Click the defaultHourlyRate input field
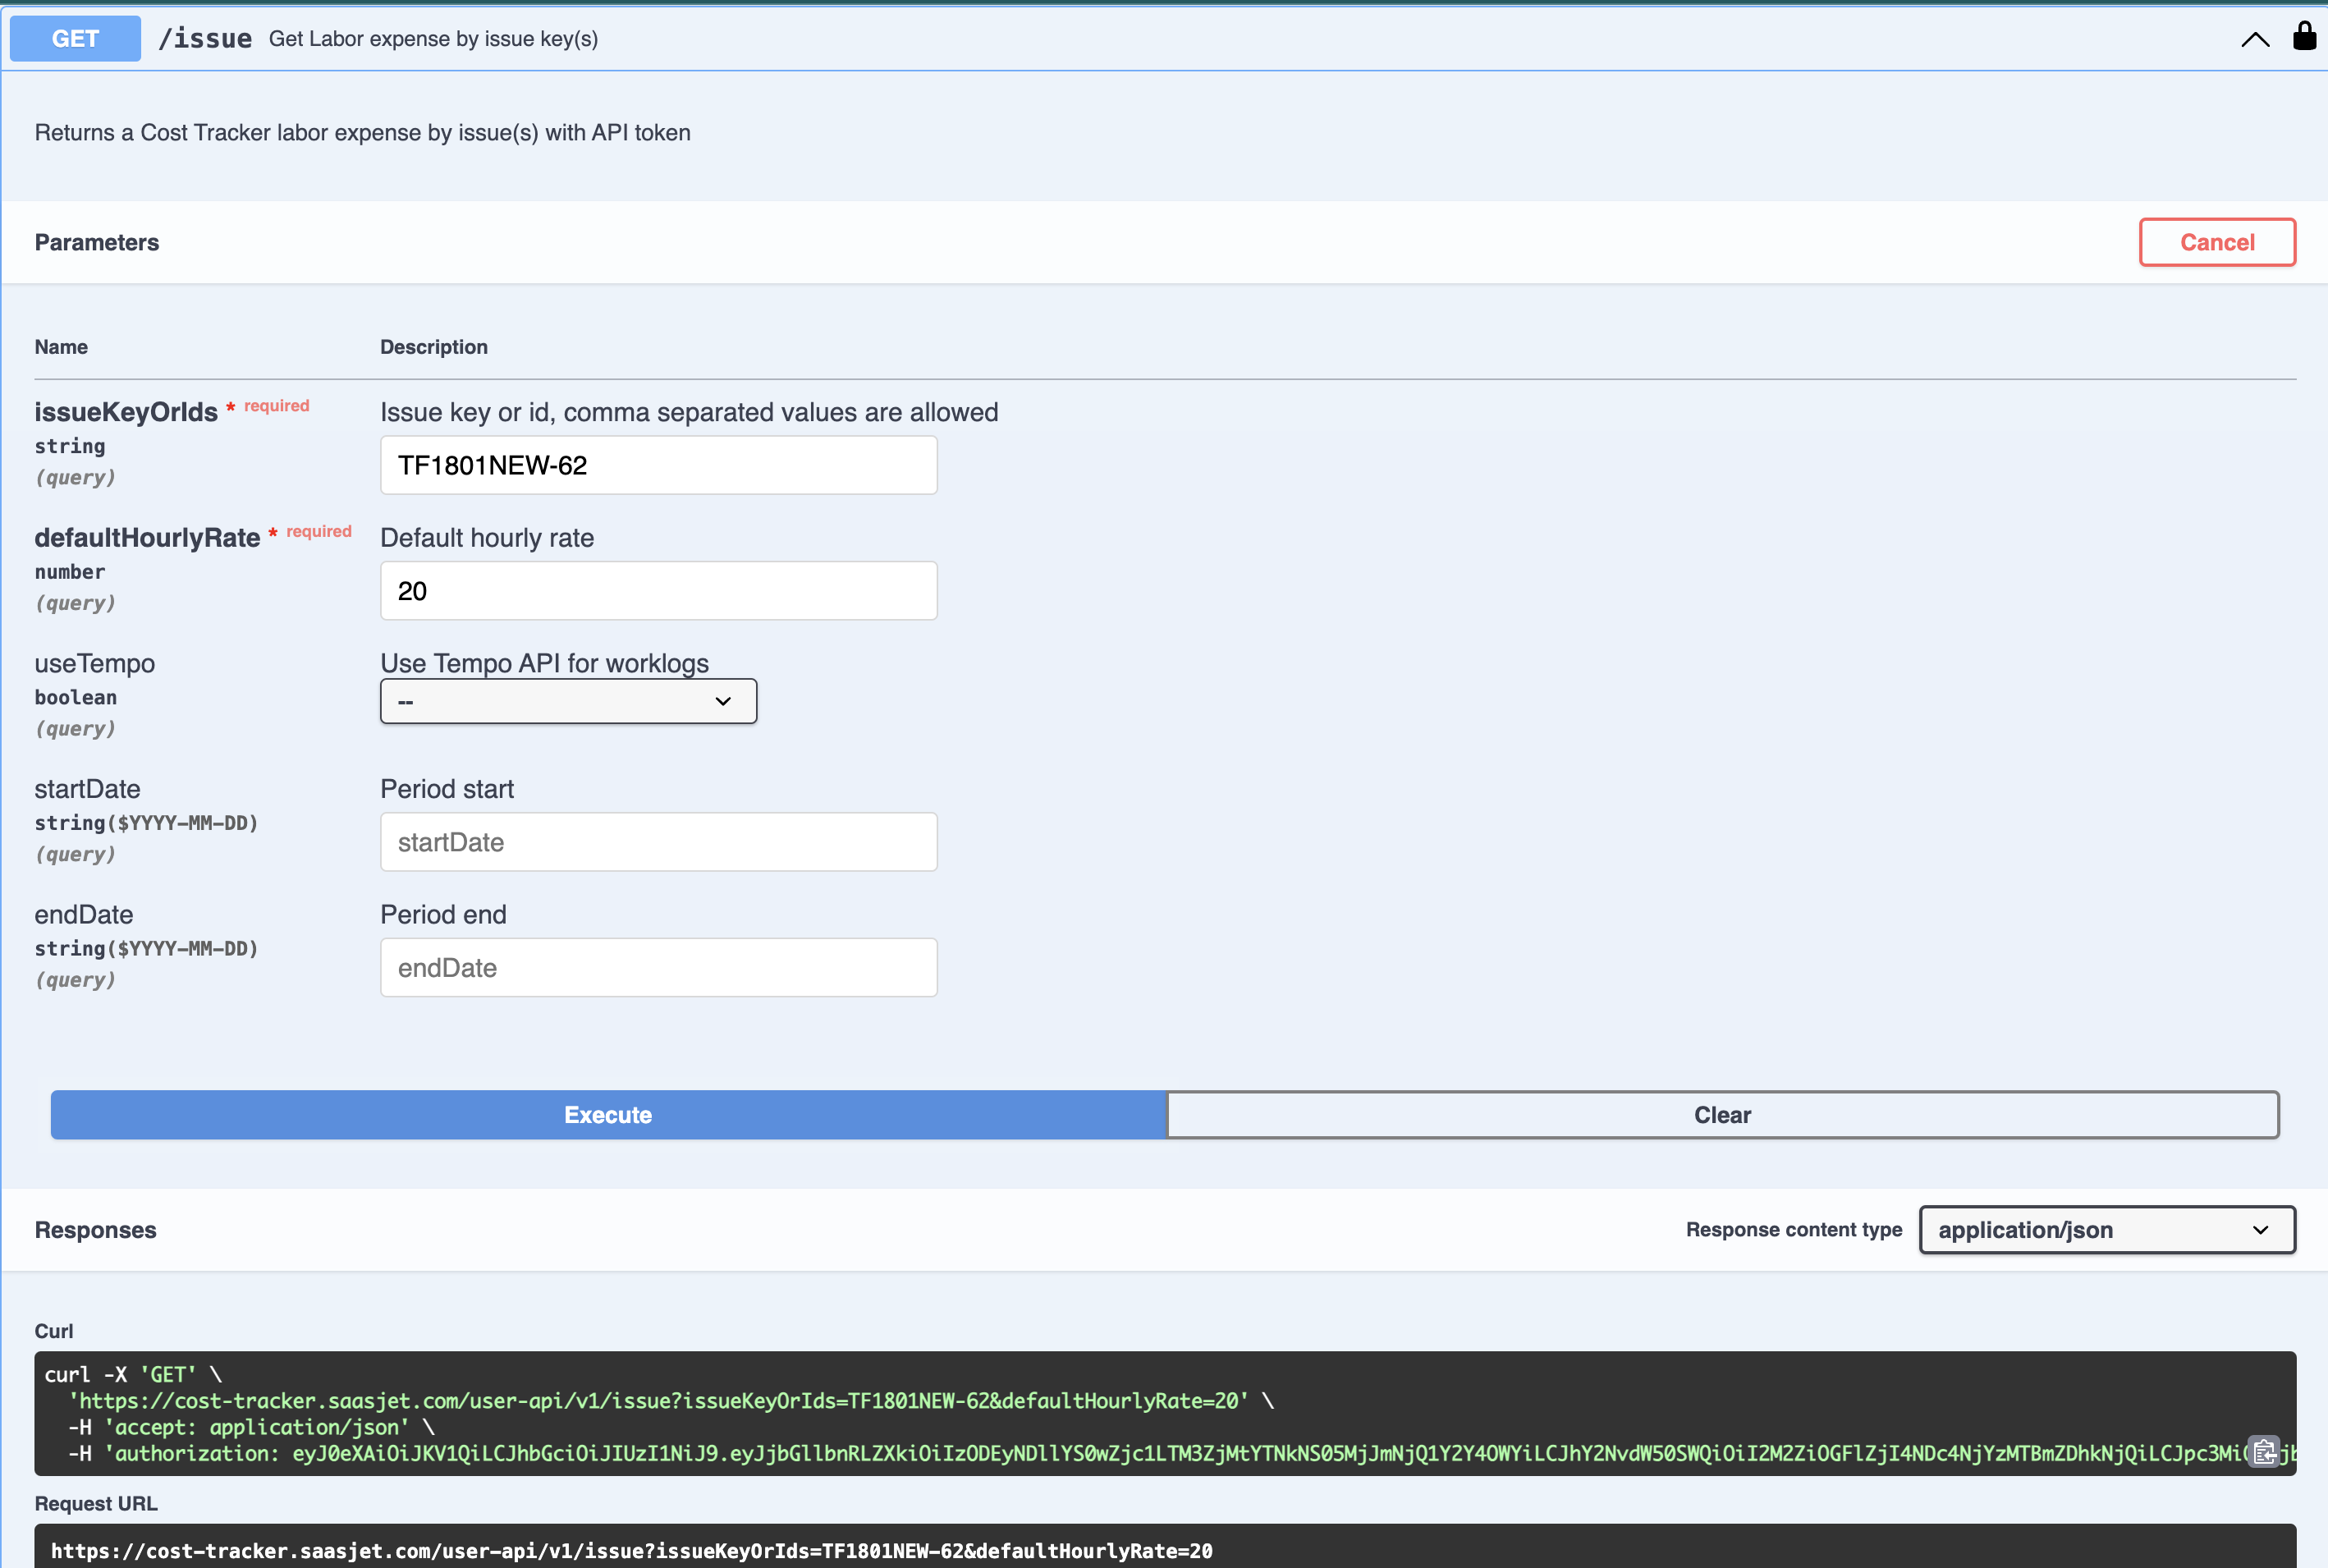This screenshot has width=2328, height=1568. (658, 591)
